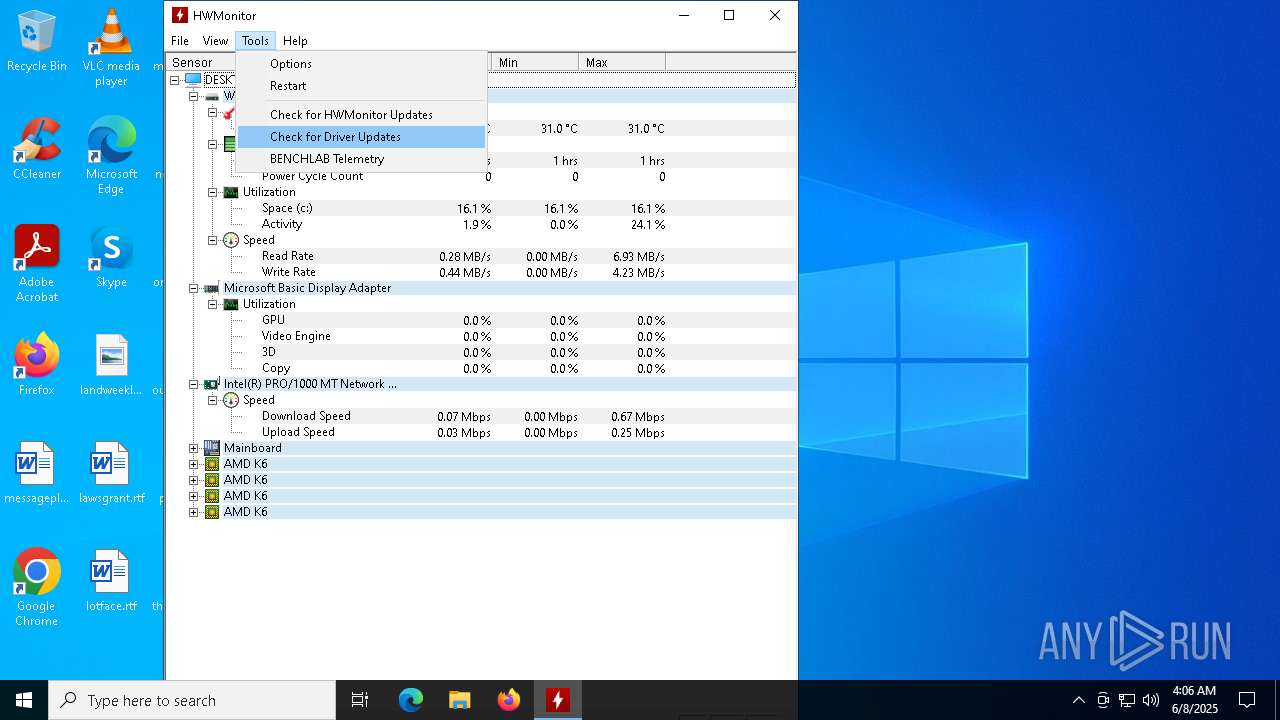Collapse the Intel PRO/1000 MT Network node
The image size is (1280, 720).
coord(194,384)
